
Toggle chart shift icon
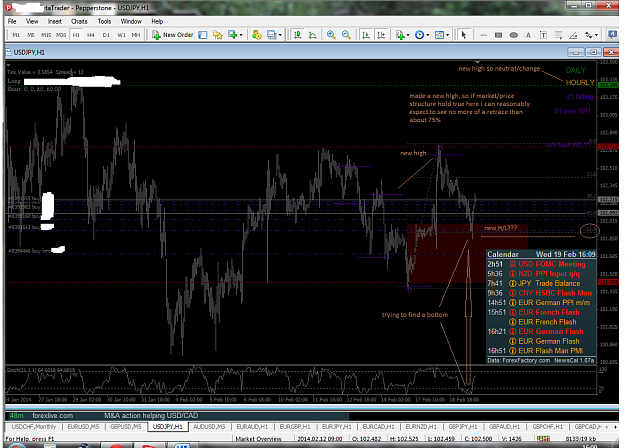[381, 35]
